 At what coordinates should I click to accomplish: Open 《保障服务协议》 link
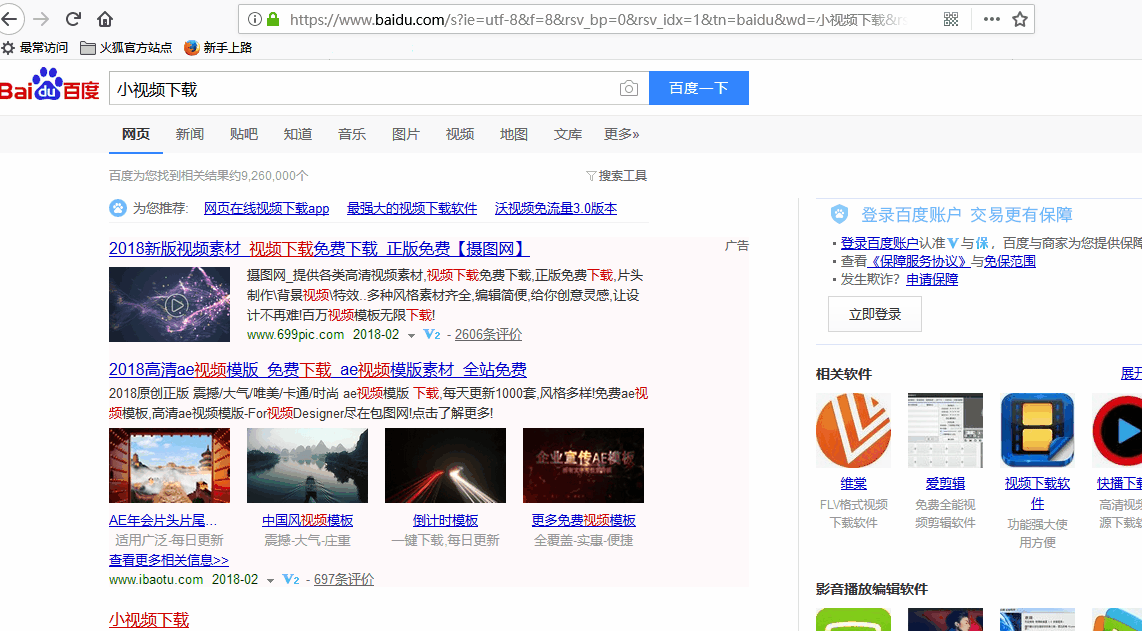(918, 261)
